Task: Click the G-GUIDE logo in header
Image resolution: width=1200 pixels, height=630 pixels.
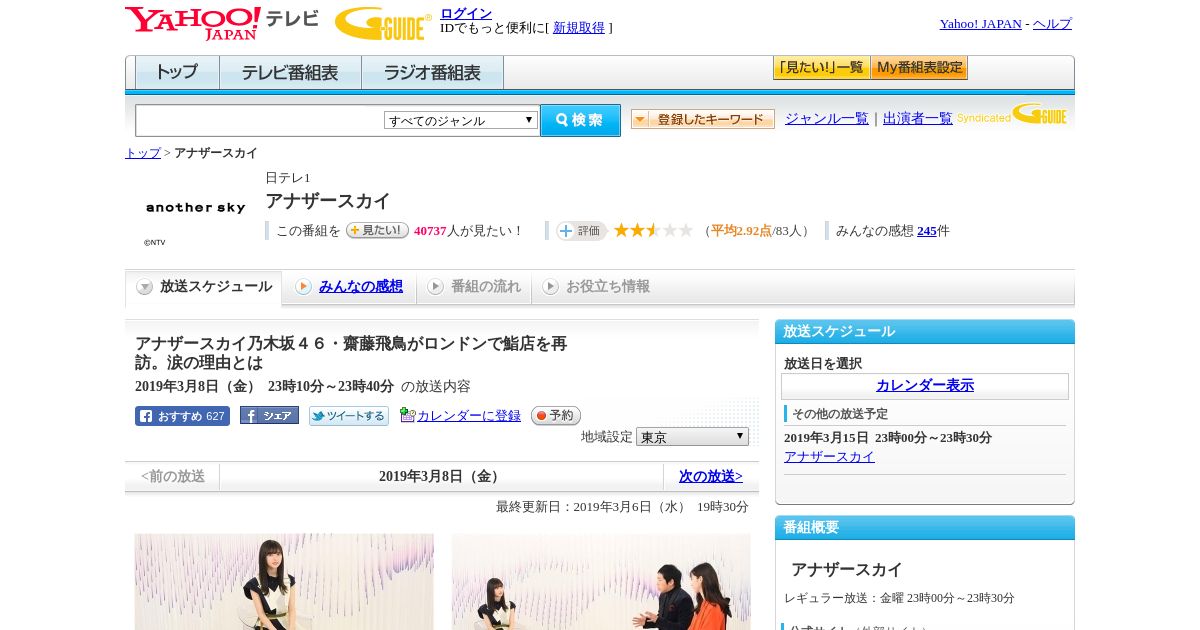Action: [x=383, y=24]
